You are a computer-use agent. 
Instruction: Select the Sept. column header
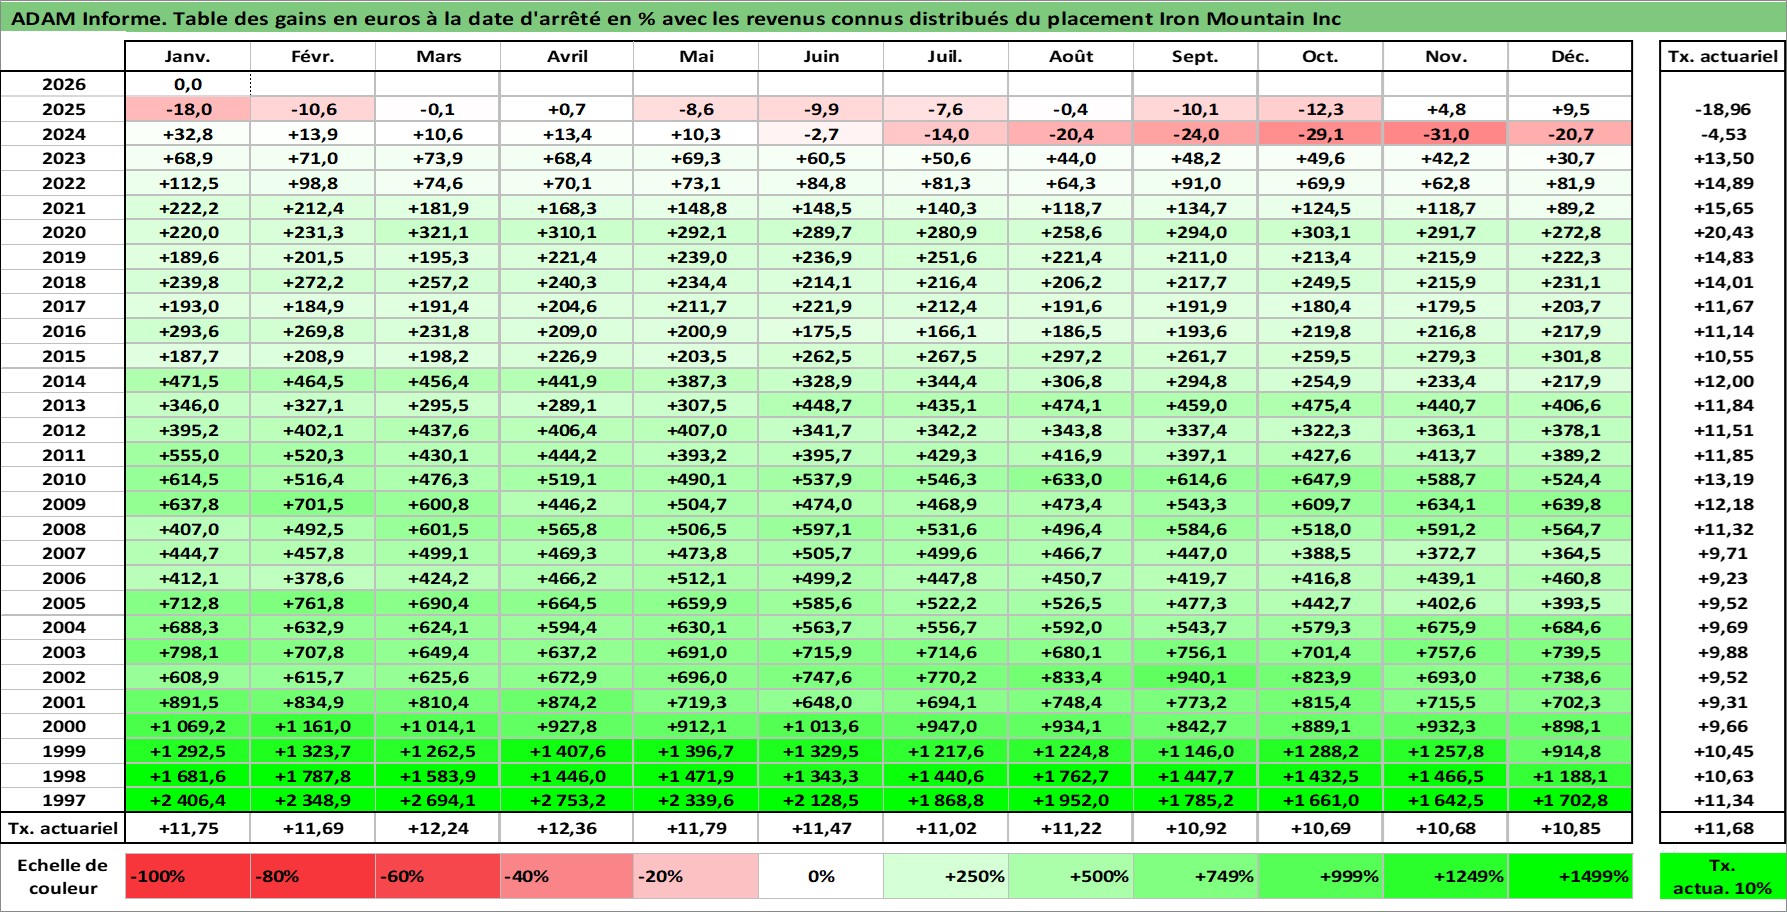pos(1196,56)
